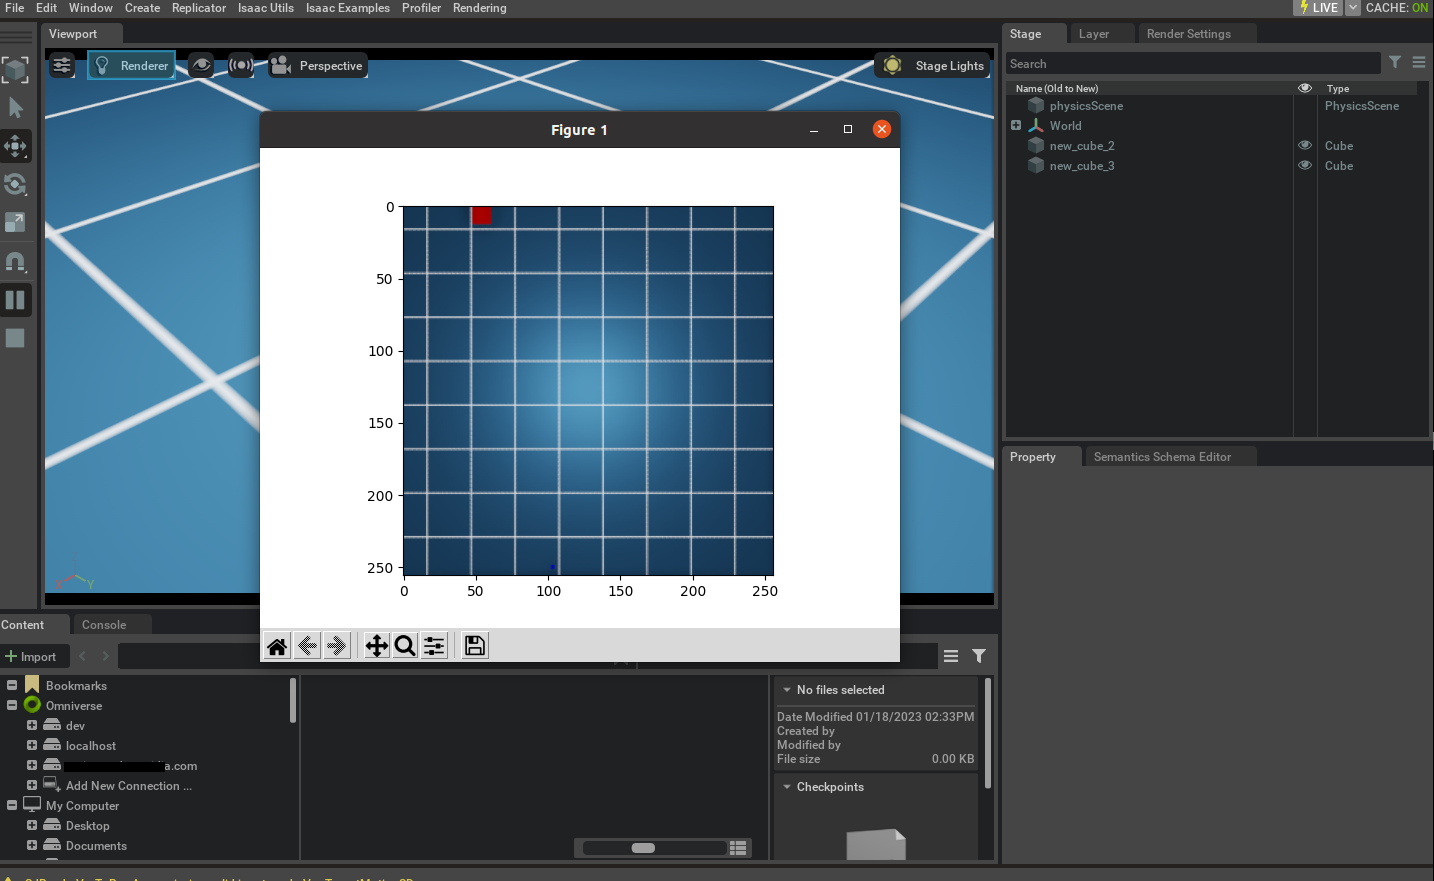Save the matplotlib figure to disk
The width and height of the screenshot is (1434, 881).
tap(474, 645)
